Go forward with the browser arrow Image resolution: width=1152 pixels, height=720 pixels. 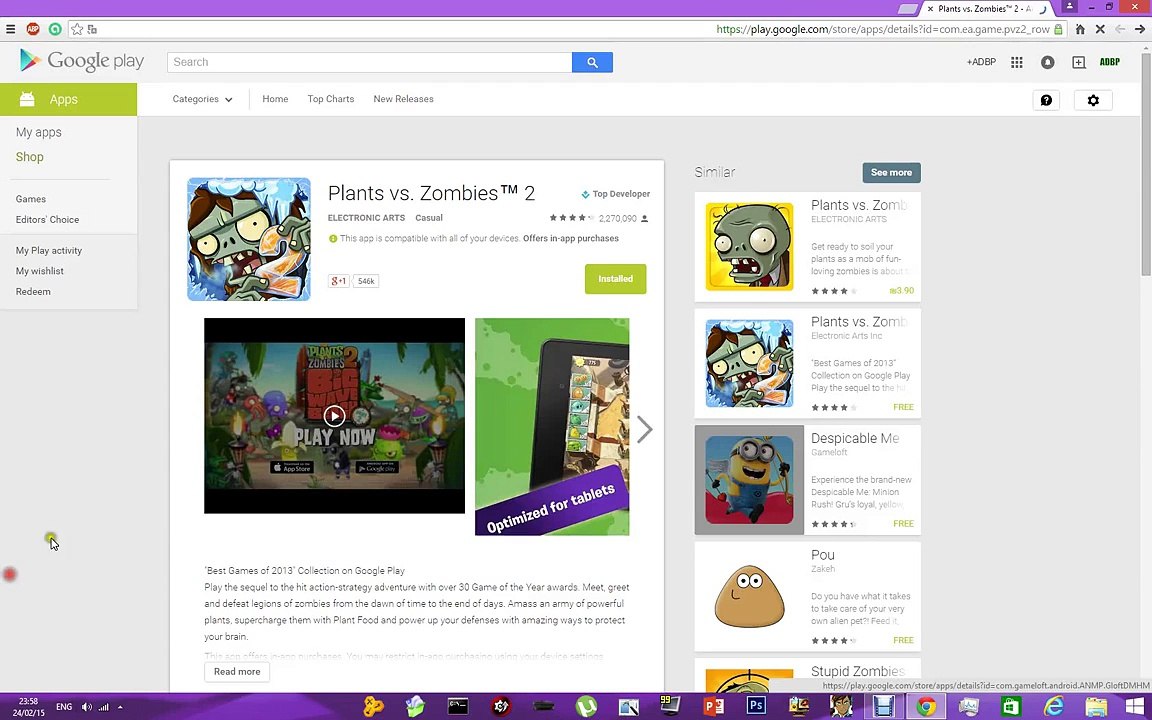point(1140,29)
